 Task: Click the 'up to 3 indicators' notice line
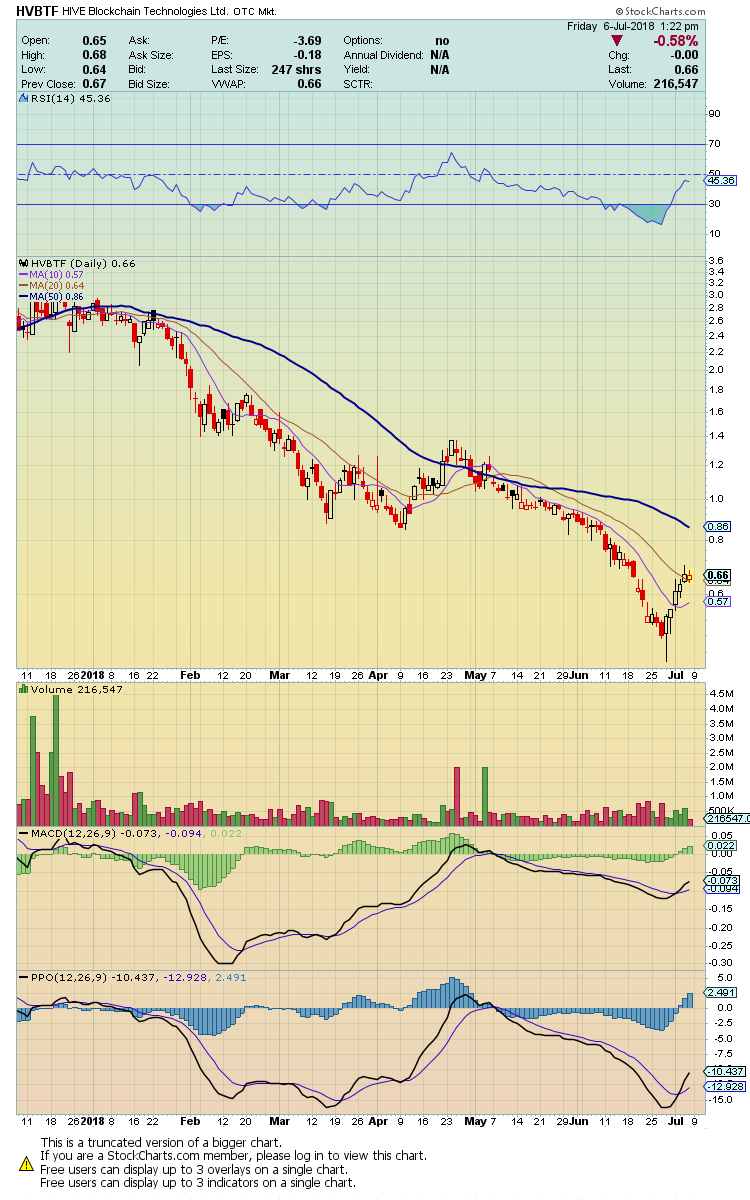tap(197, 1183)
